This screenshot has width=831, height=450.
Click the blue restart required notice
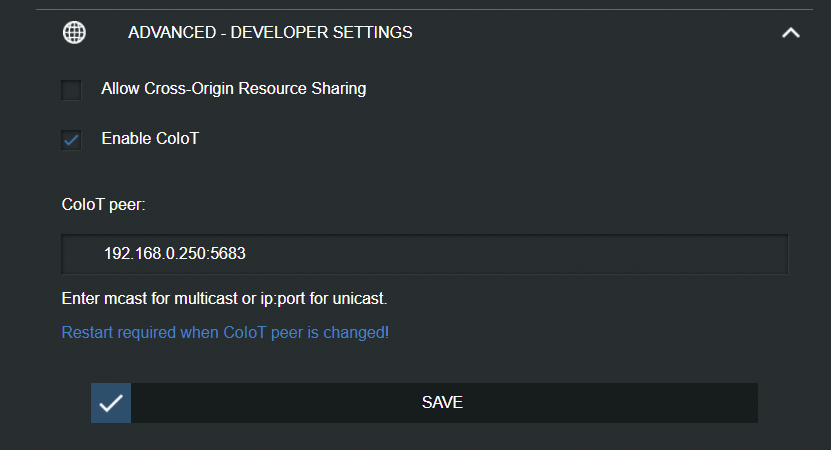coord(225,332)
